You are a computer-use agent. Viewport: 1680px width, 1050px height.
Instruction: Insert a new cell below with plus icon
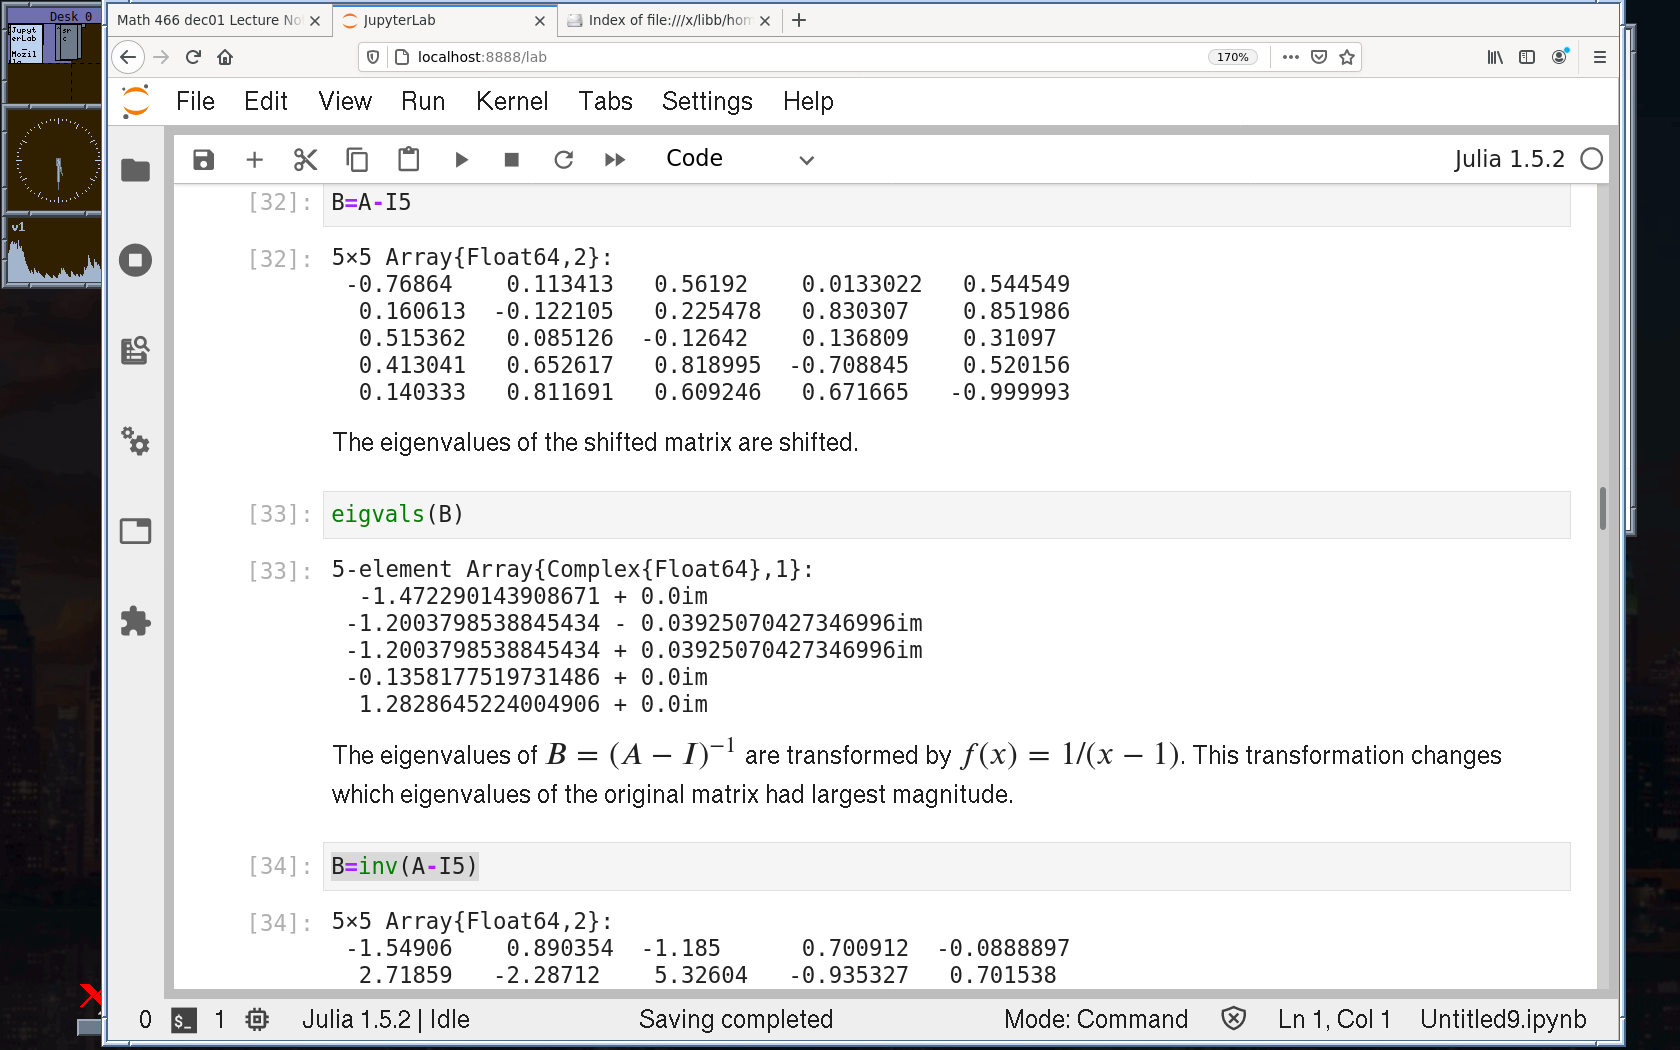(254, 160)
